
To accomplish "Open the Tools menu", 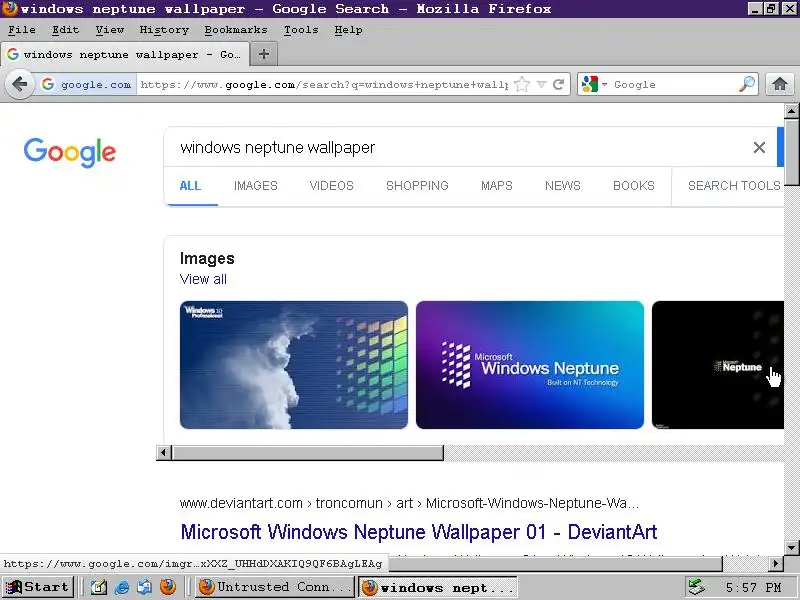I will click(x=301, y=30).
